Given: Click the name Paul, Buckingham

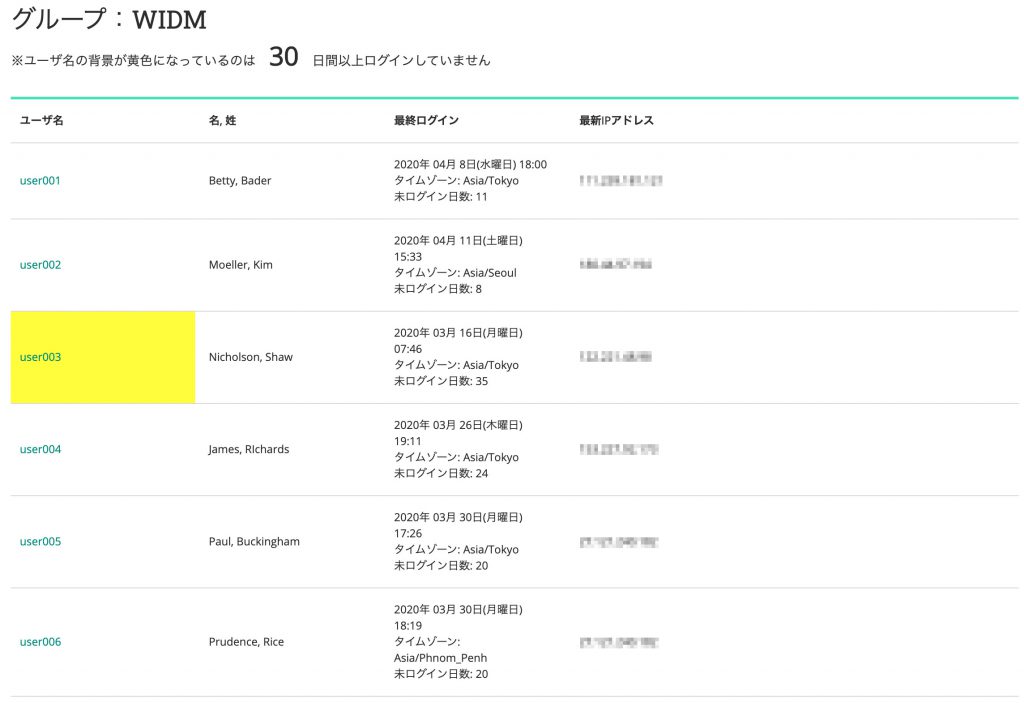Looking at the screenshot, I should coord(254,542).
